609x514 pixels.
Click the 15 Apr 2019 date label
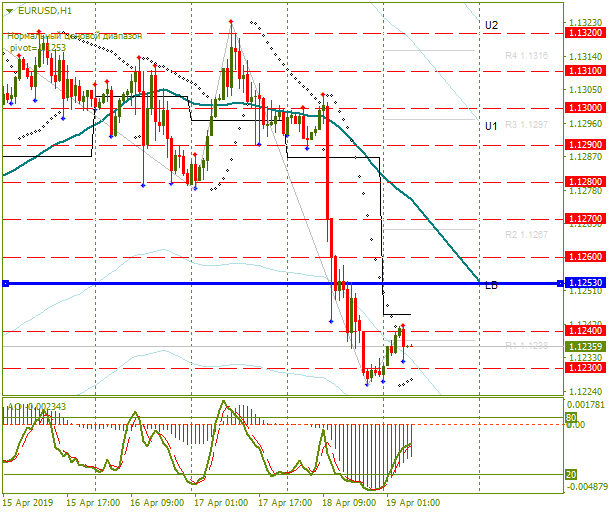[x=28, y=503]
